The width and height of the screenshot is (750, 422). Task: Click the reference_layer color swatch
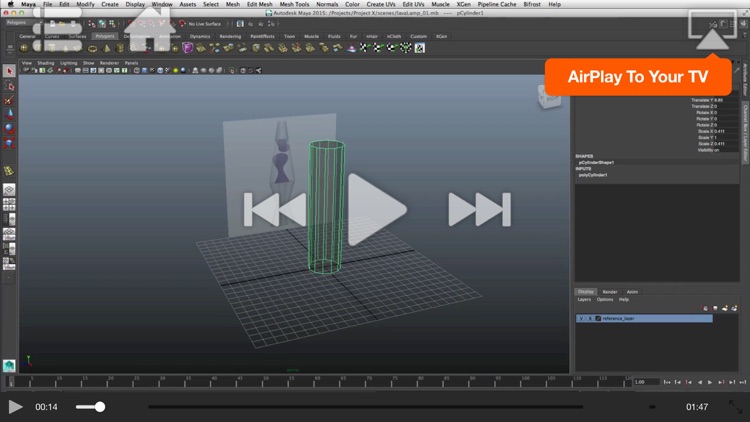[x=598, y=318]
